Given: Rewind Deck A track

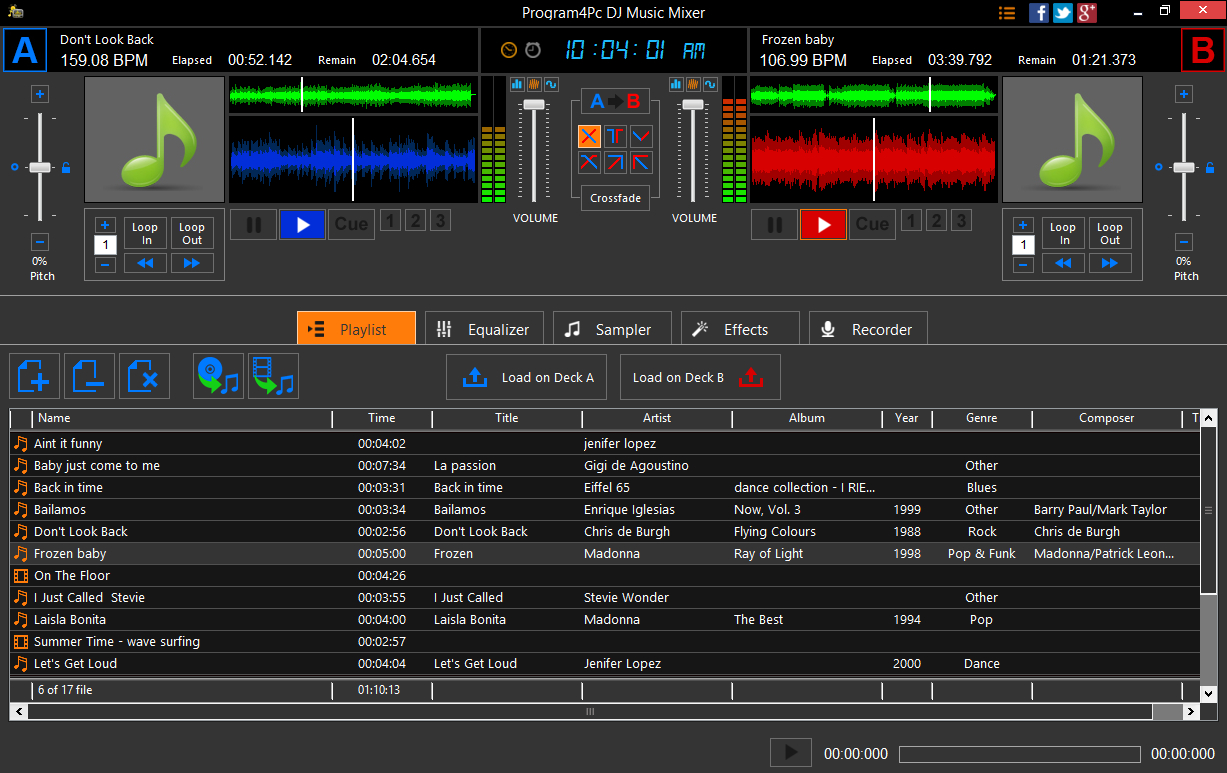Looking at the screenshot, I should (145, 263).
